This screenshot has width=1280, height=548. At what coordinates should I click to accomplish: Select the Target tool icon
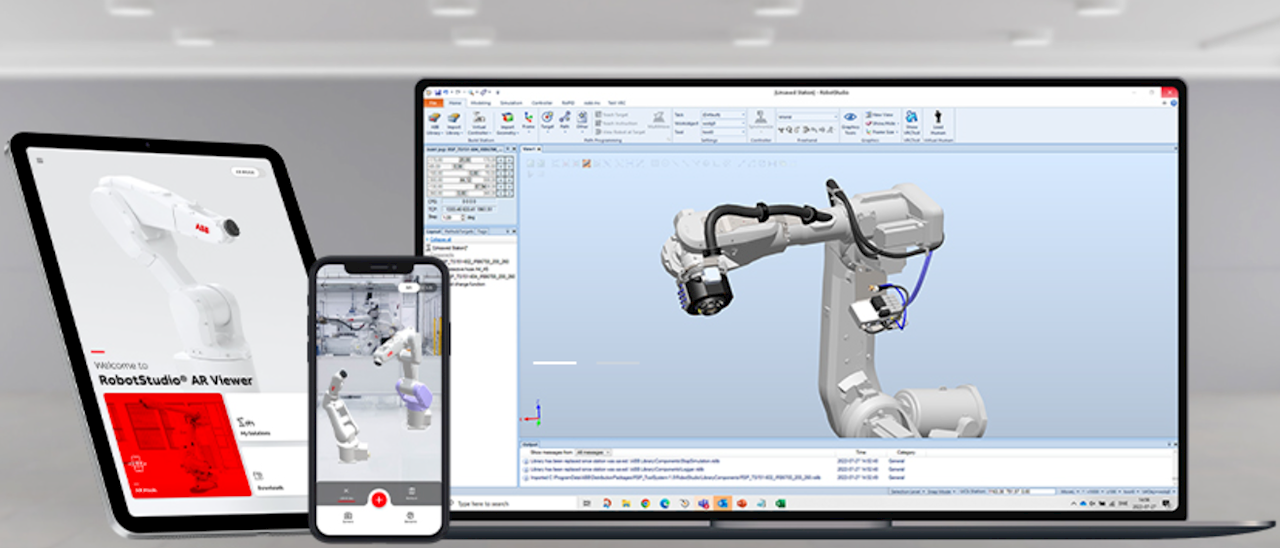tap(547, 120)
